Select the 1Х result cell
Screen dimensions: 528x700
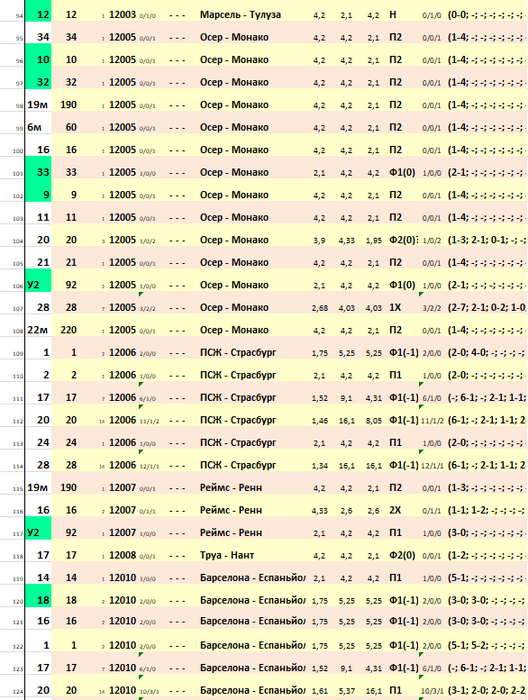click(395, 308)
